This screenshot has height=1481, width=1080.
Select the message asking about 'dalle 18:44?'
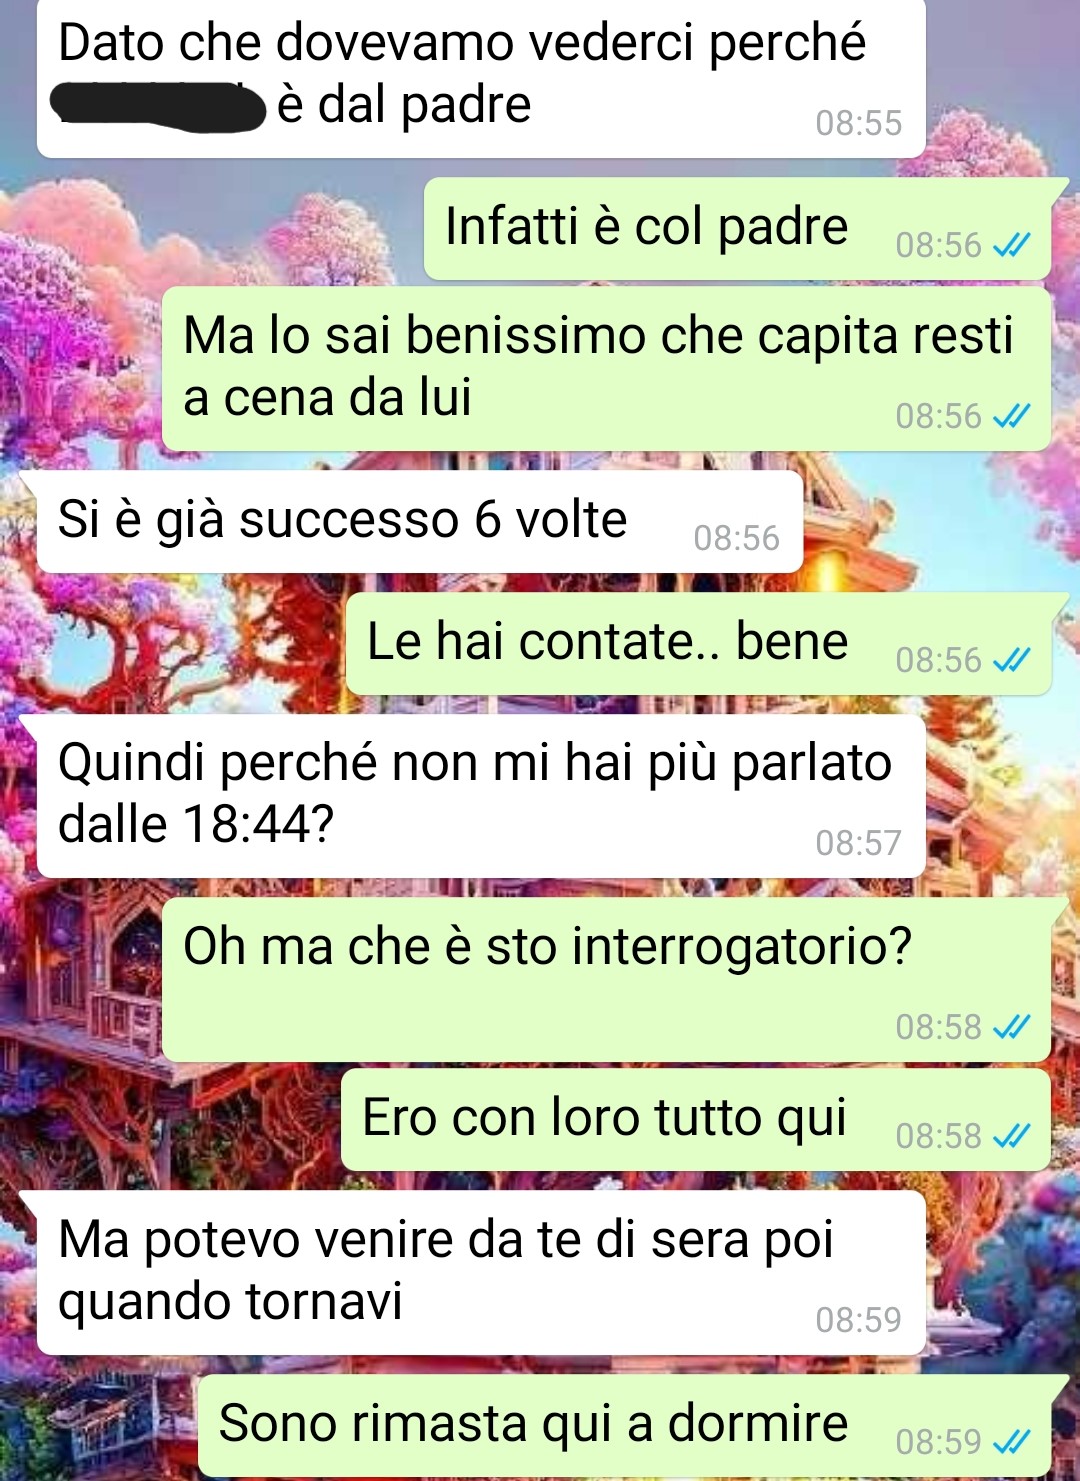[x=481, y=797]
